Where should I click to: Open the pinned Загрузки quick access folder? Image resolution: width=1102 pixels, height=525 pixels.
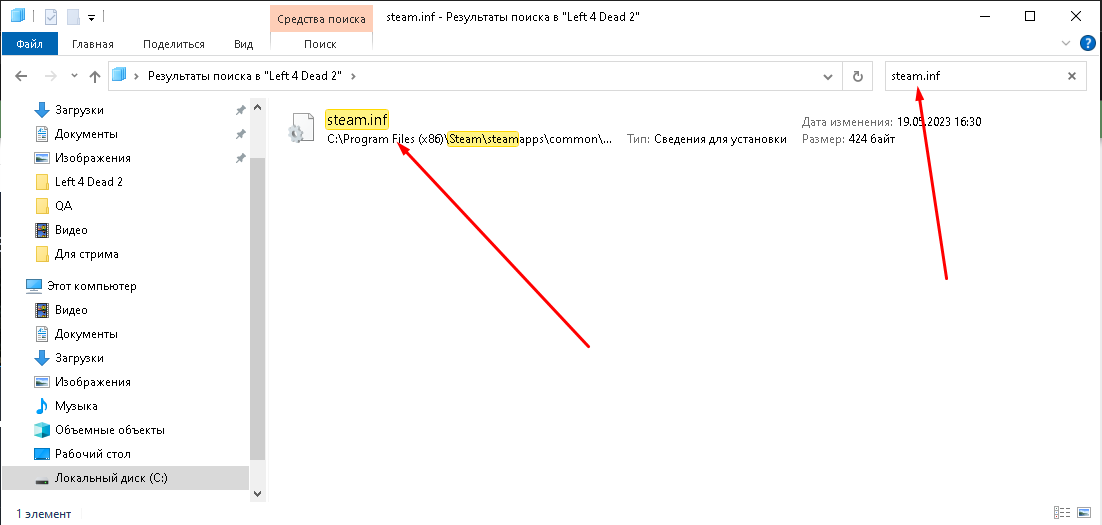pos(79,110)
